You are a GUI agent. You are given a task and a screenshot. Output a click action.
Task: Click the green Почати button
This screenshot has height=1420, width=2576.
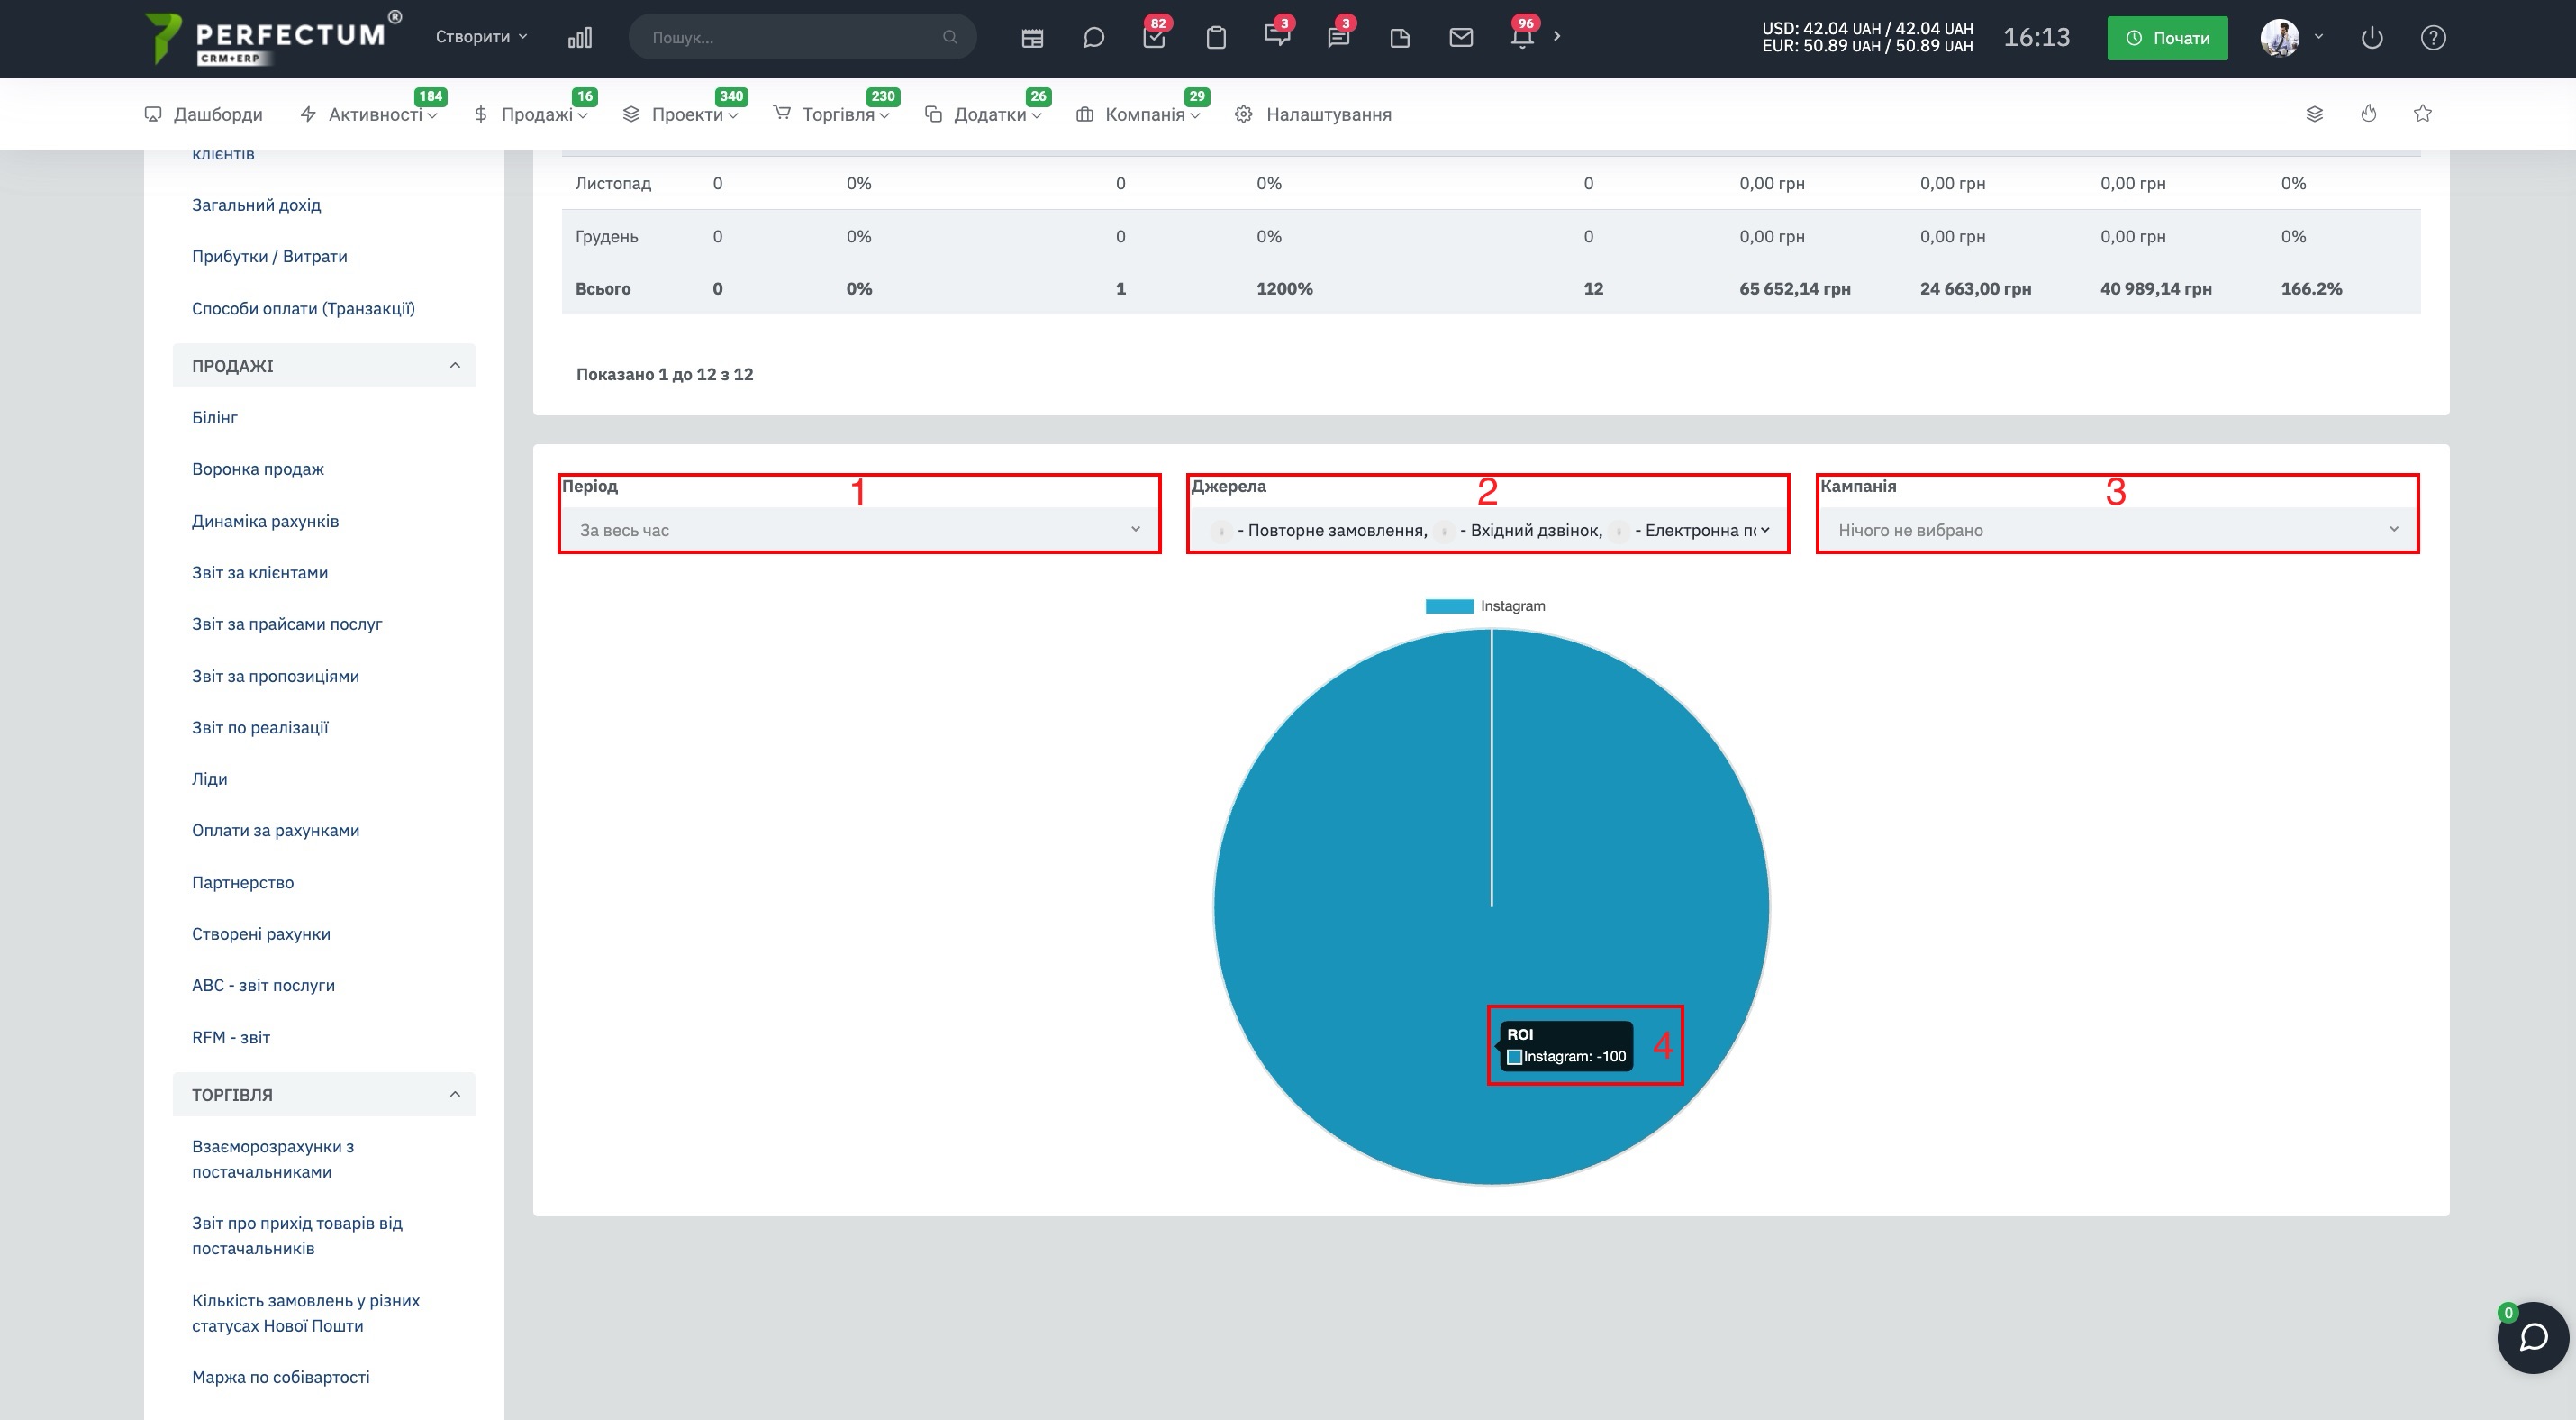coord(2167,38)
